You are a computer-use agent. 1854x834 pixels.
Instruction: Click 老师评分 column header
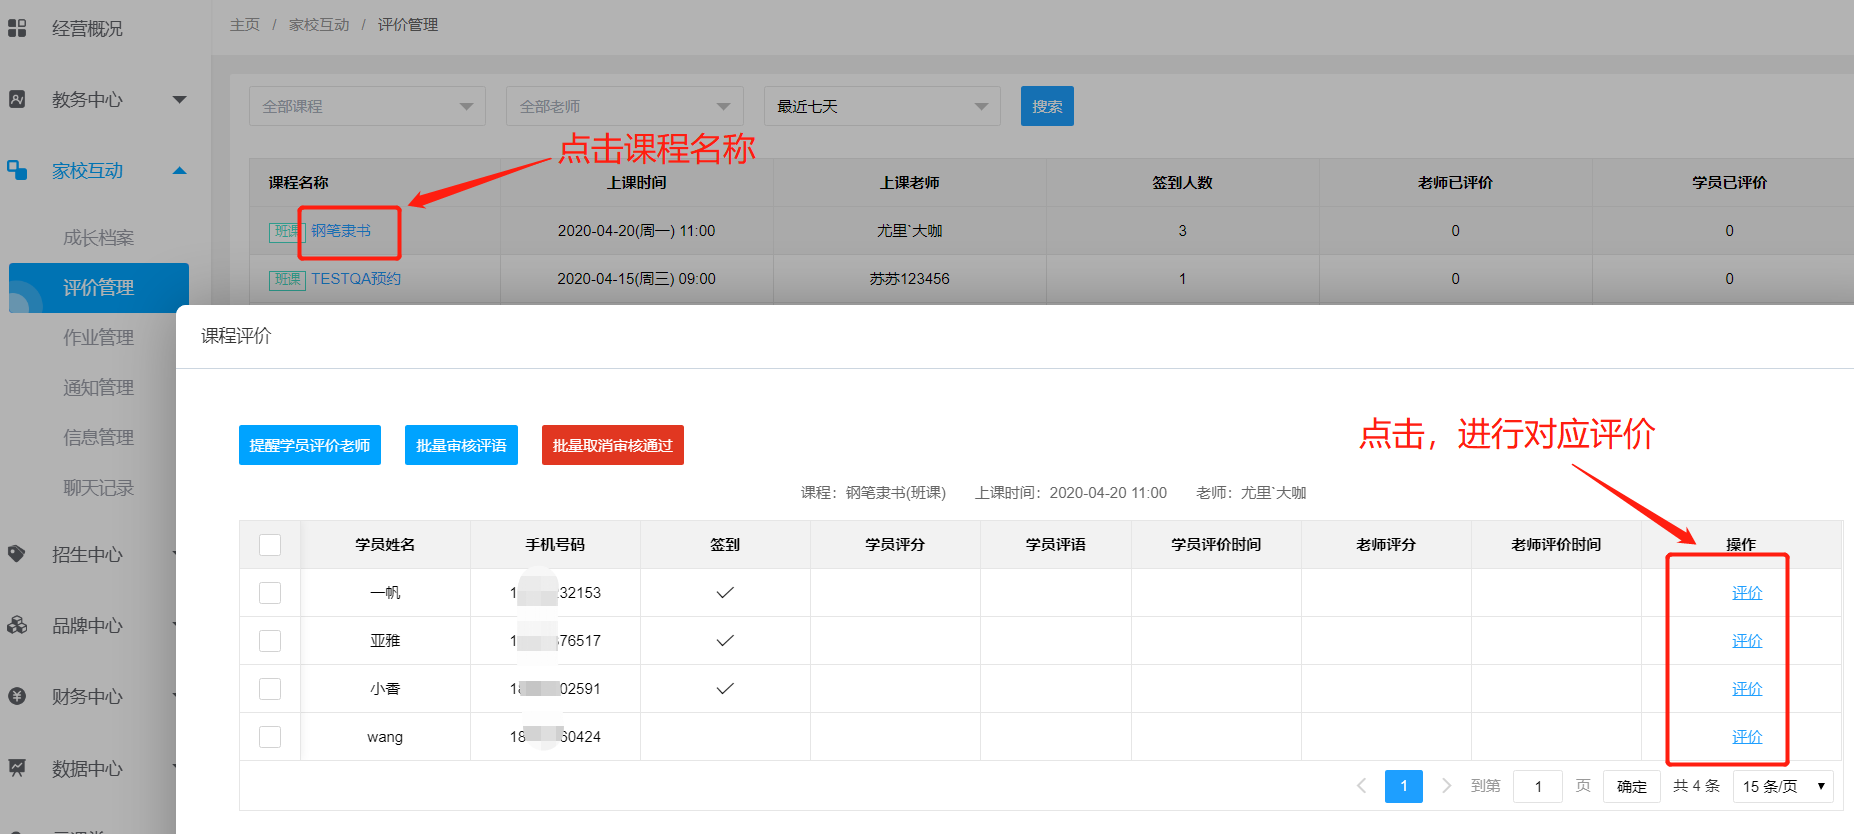click(1386, 545)
